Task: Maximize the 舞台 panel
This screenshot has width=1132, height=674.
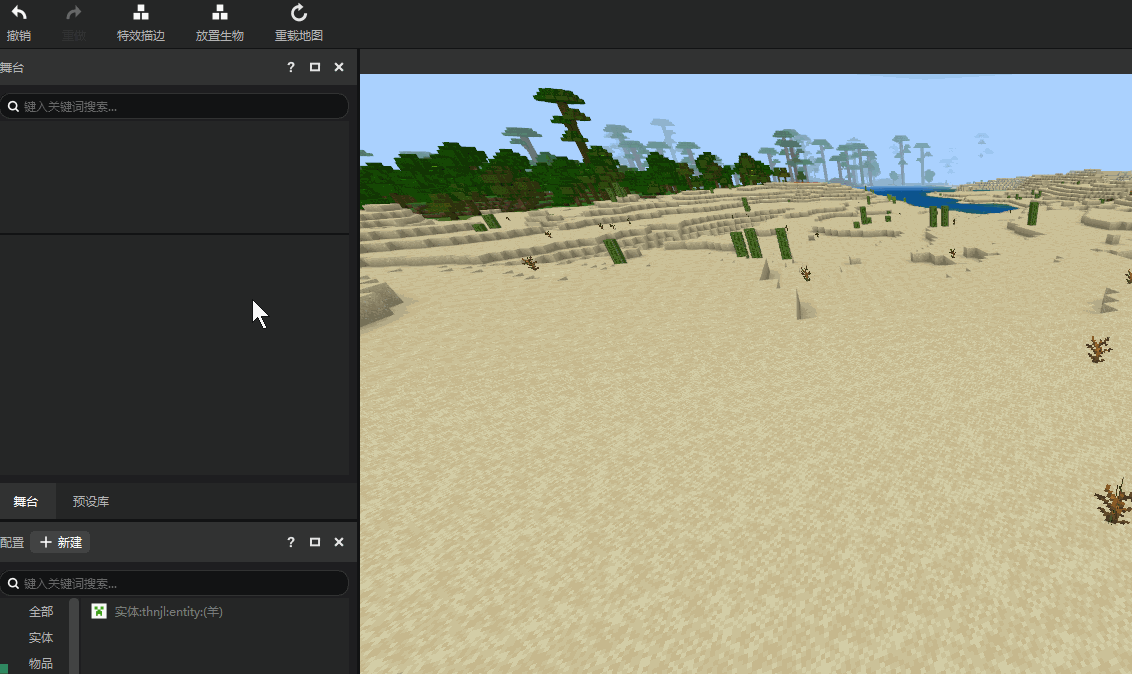Action: (315, 67)
